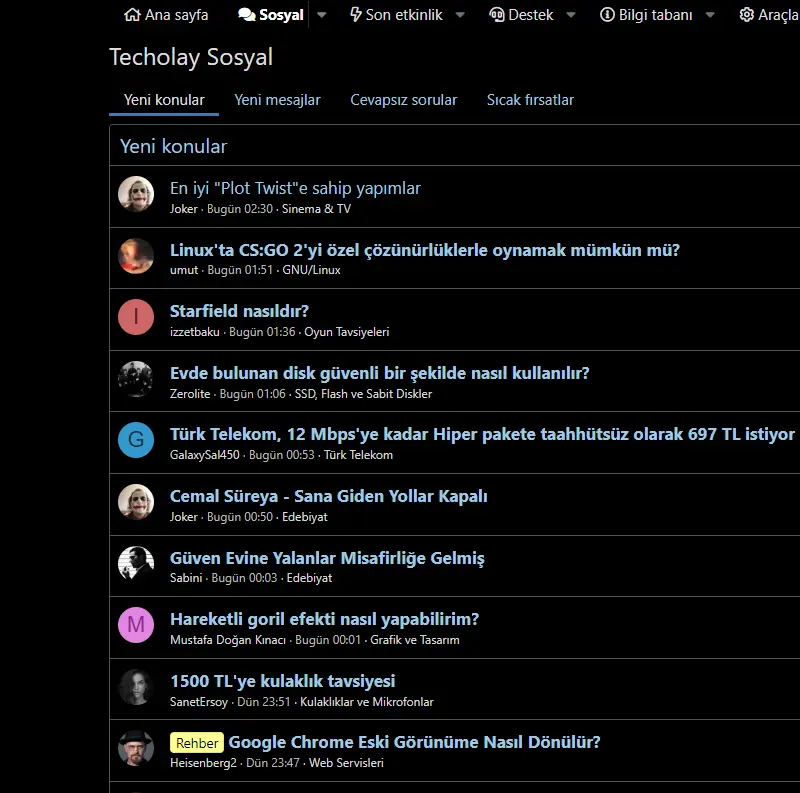This screenshot has height=793, width=800.
Task: Expand the Son etkinlik dropdown arrow
Action: (460, 15)
